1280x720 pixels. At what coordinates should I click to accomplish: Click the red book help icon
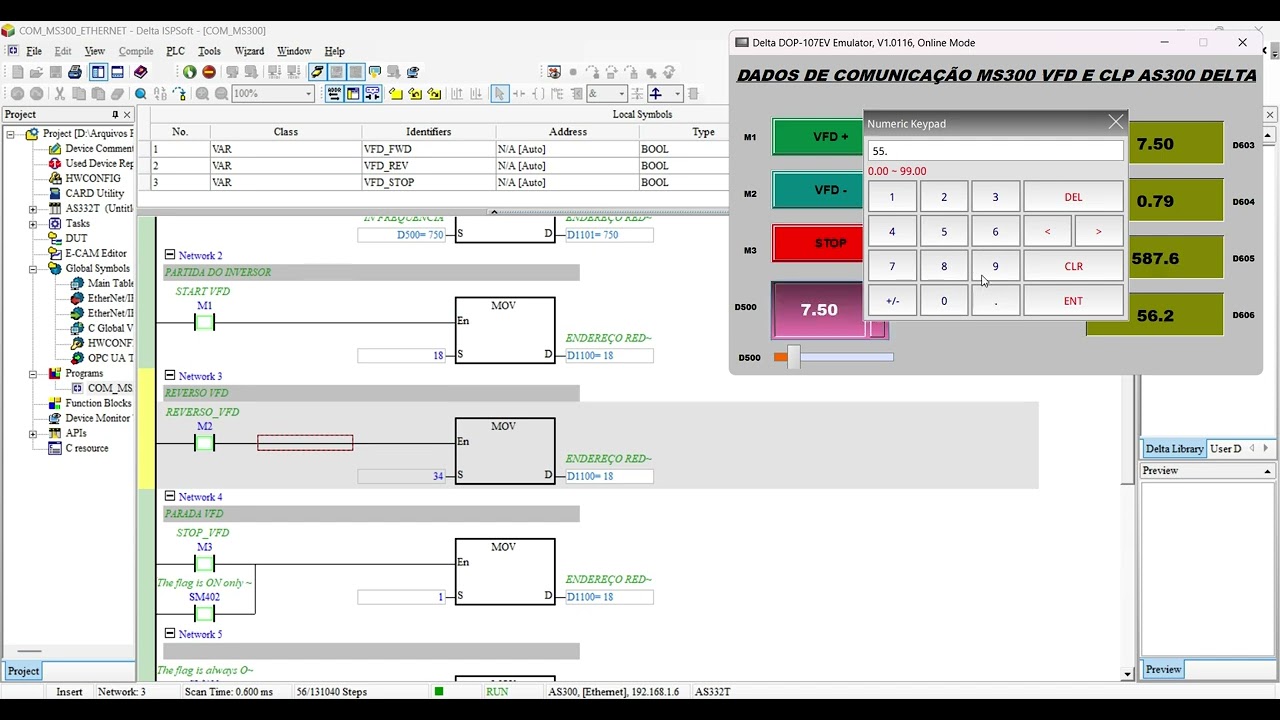pos(141,72)
